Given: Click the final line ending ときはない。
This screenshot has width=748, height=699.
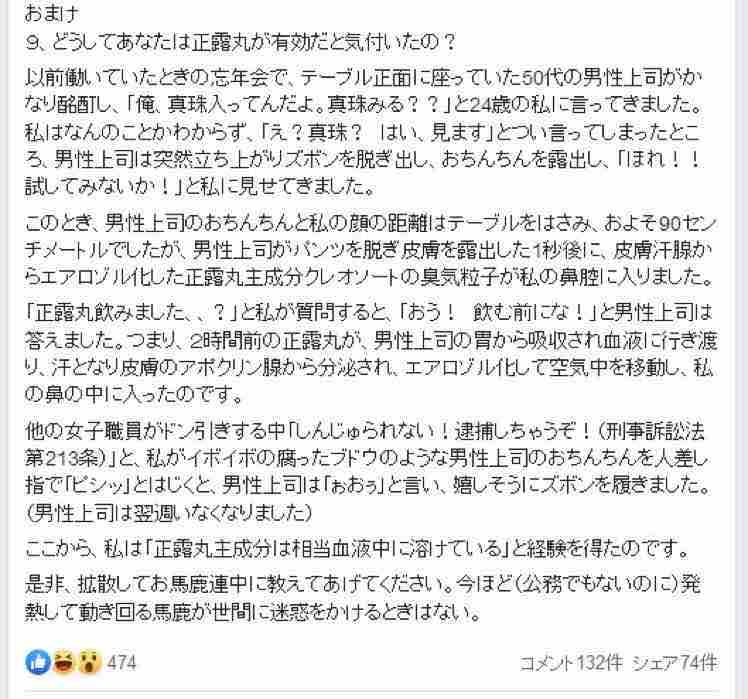Looking at the screenshot, I should pos(252,612).
